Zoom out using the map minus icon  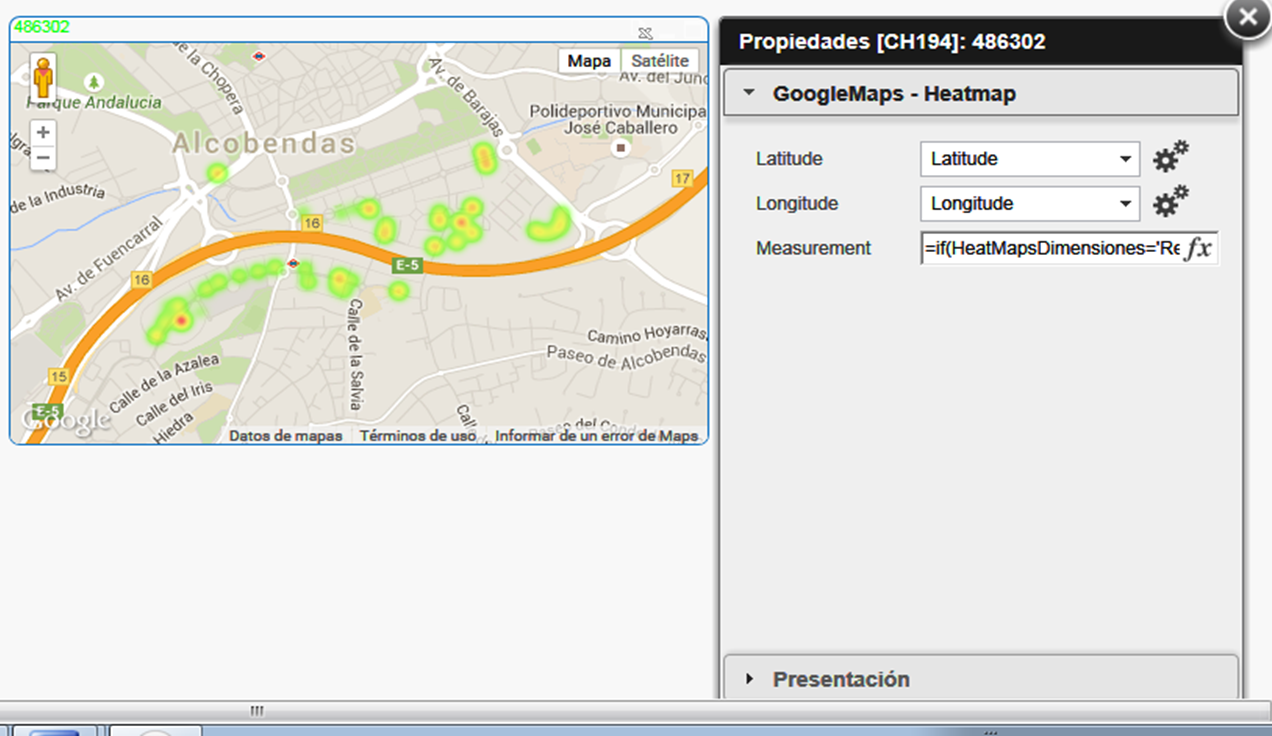[x=41, y=156]
